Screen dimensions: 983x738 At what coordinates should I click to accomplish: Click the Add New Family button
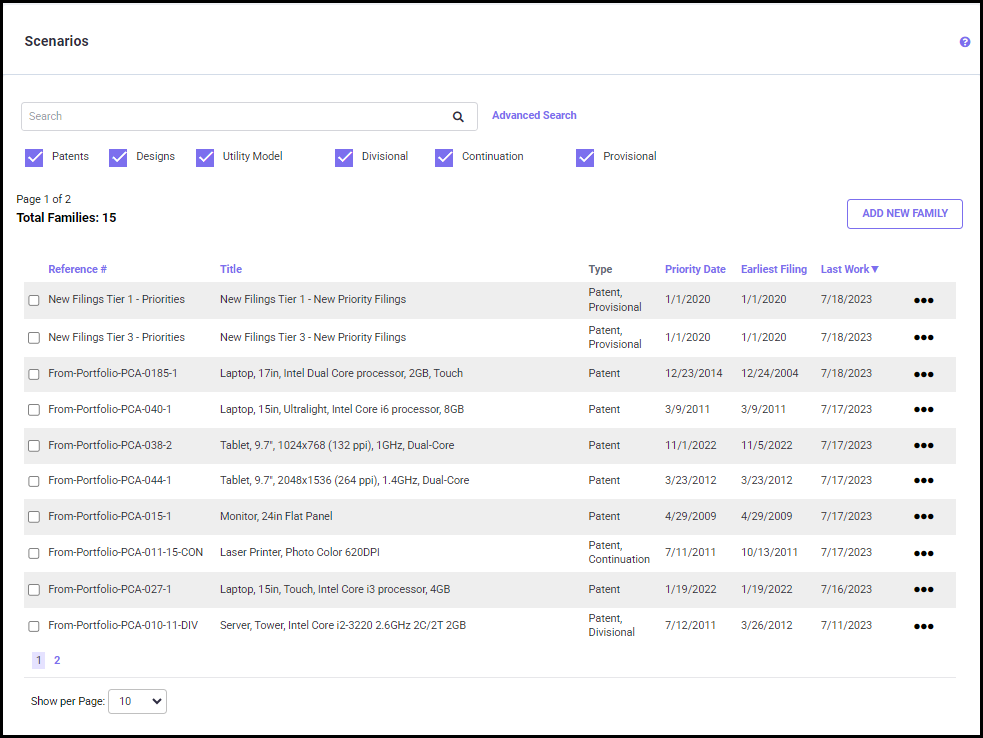(x=904, y=214)
